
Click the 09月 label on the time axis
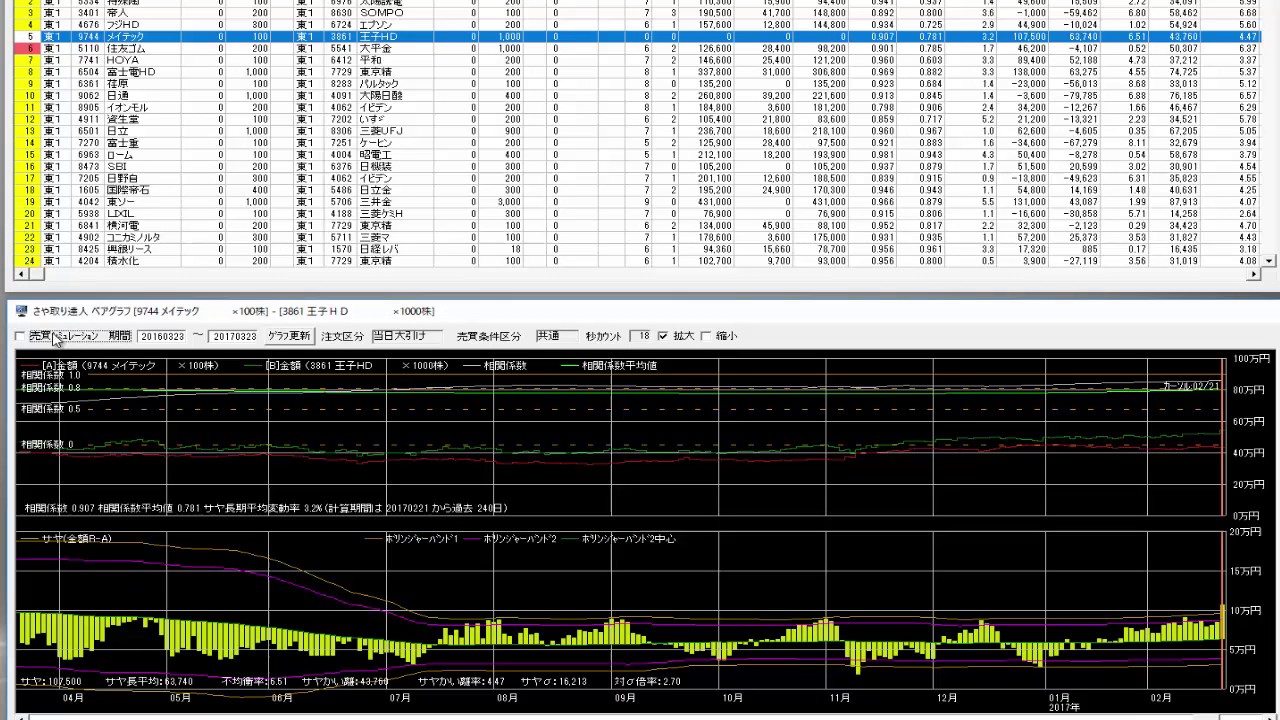(x=625, y=698)
